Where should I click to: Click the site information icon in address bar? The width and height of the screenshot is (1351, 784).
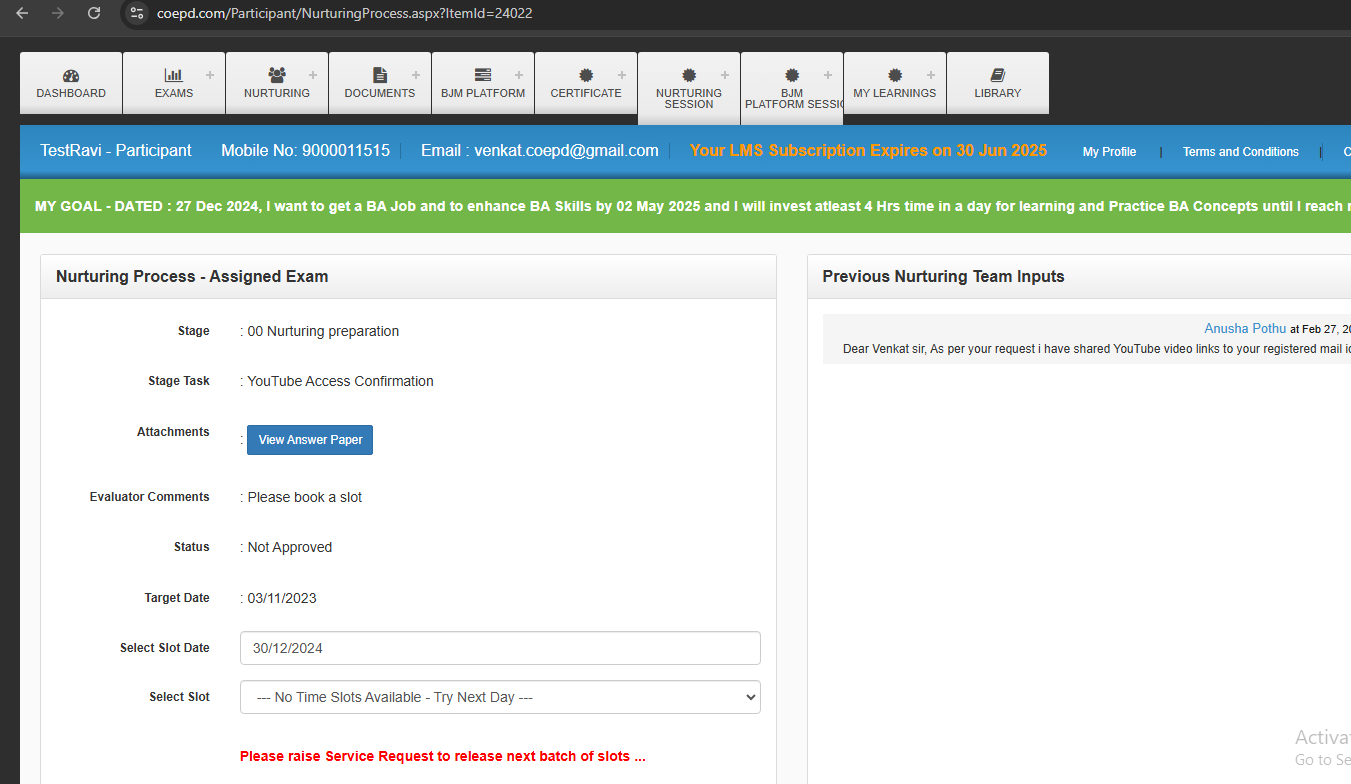(x=138, y=13)
